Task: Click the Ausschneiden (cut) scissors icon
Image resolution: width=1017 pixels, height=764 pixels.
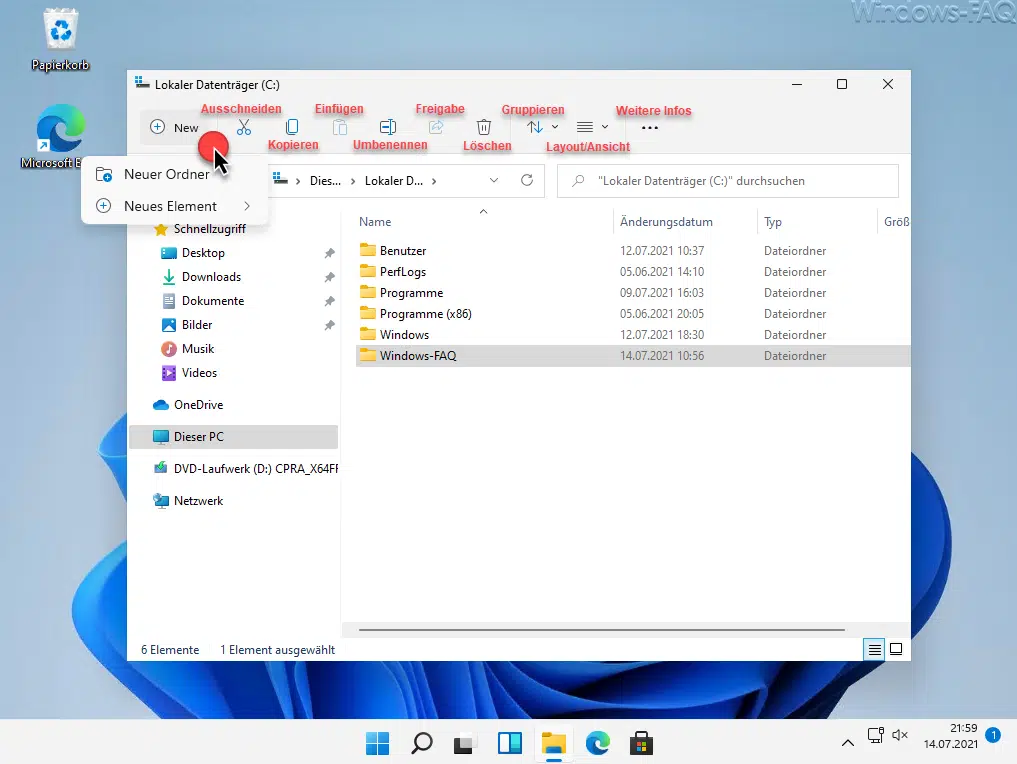Action: [x=243, y=127]
